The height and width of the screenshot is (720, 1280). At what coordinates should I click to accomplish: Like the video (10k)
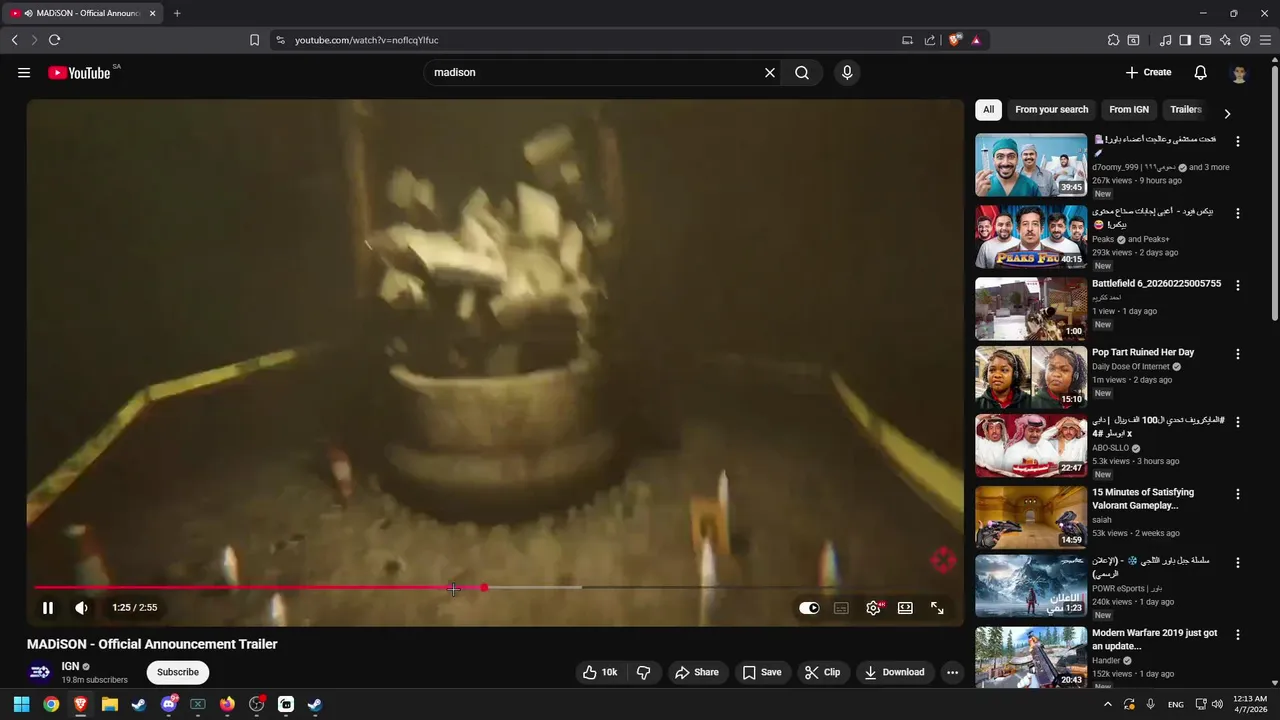(x=600, y=672)
